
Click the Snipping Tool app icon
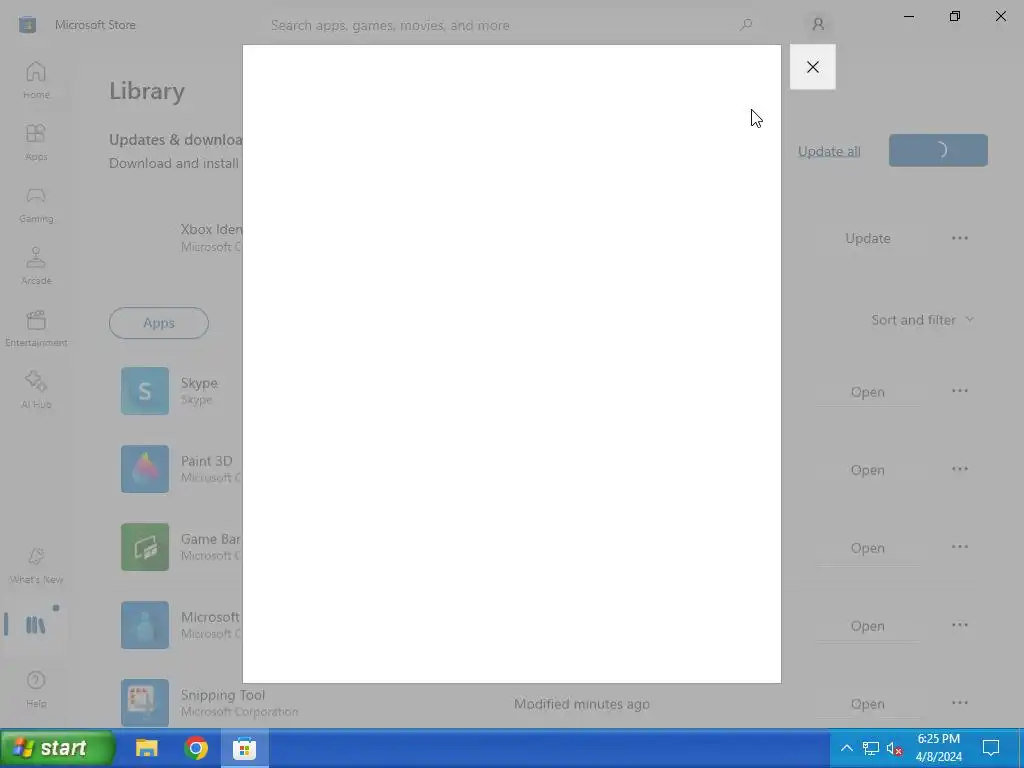click(145, 703)
